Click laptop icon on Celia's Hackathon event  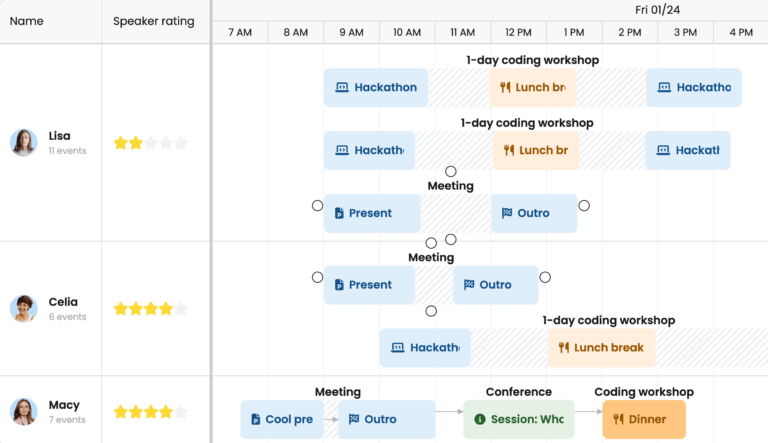[x=398, y=348]
